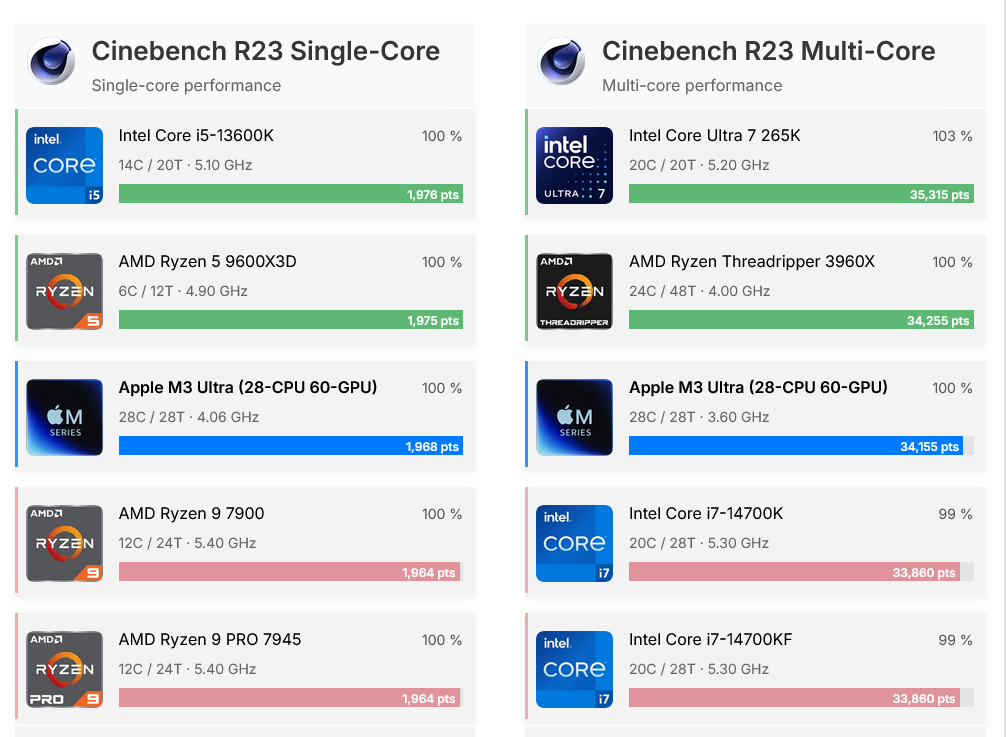Click the Cinebench R23 Single-Core heading
Image resolution: width=1006 pixels, height=737 pixels.
265,51
